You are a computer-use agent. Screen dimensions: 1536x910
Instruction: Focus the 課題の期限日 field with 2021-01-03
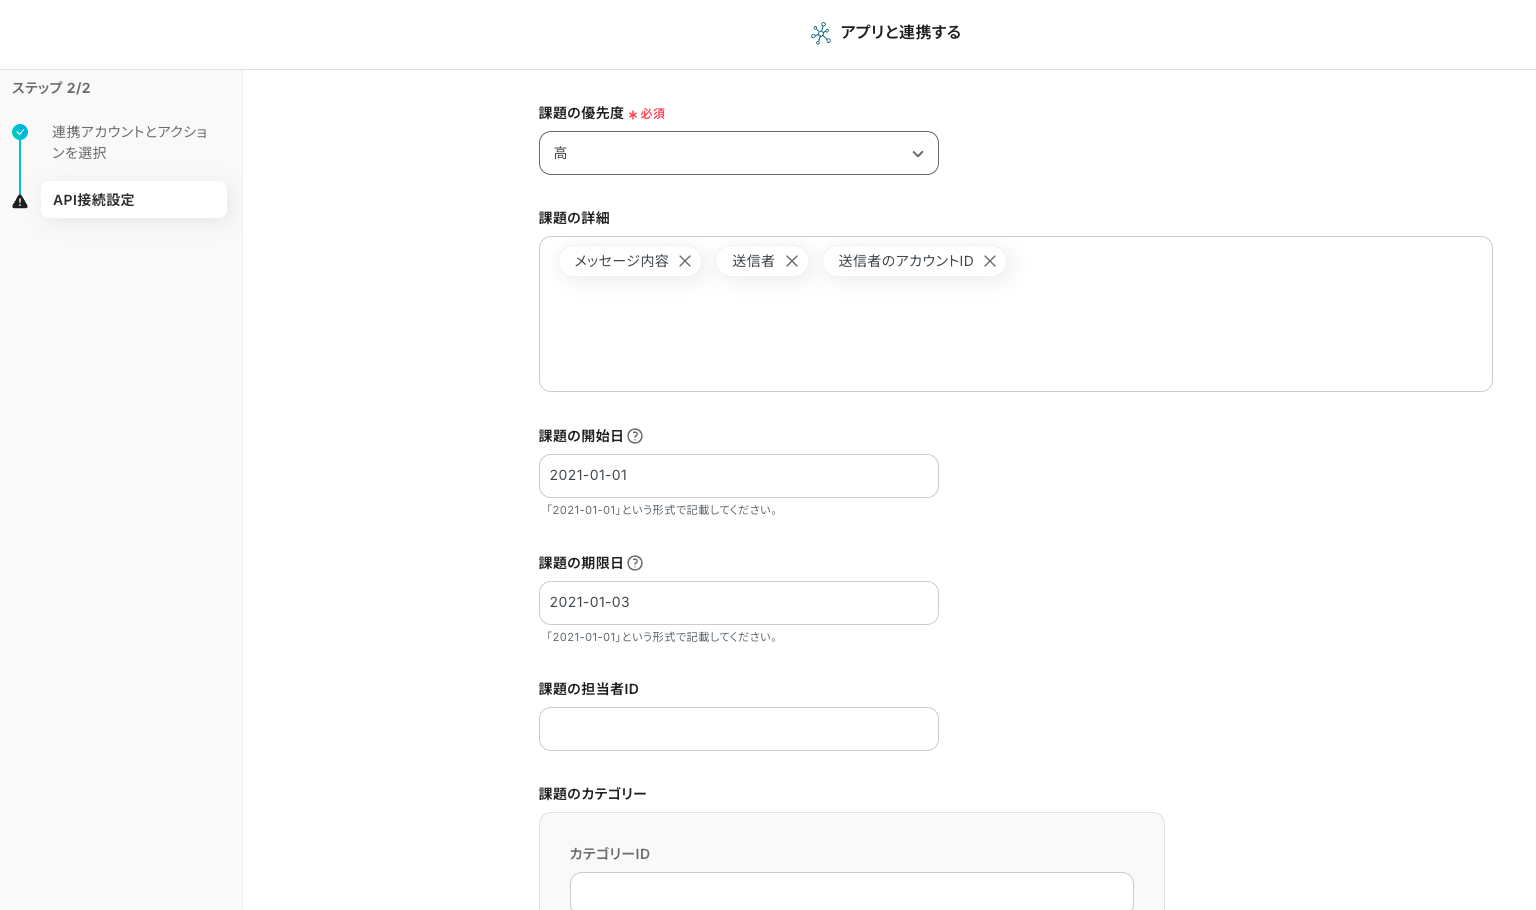[738, 603]
